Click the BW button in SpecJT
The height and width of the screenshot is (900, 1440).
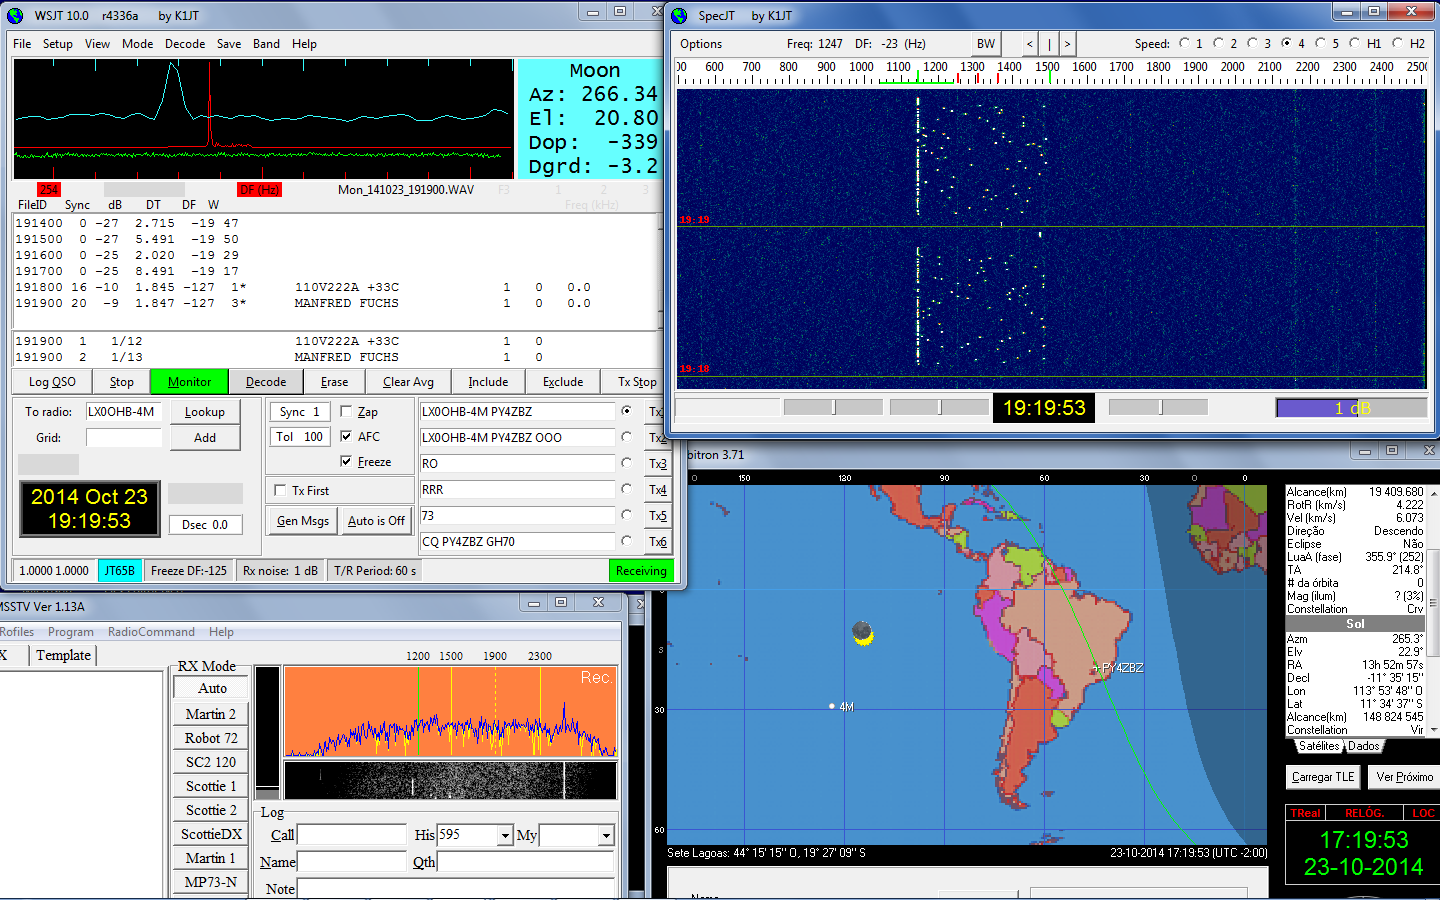click(x=986, y=44)
